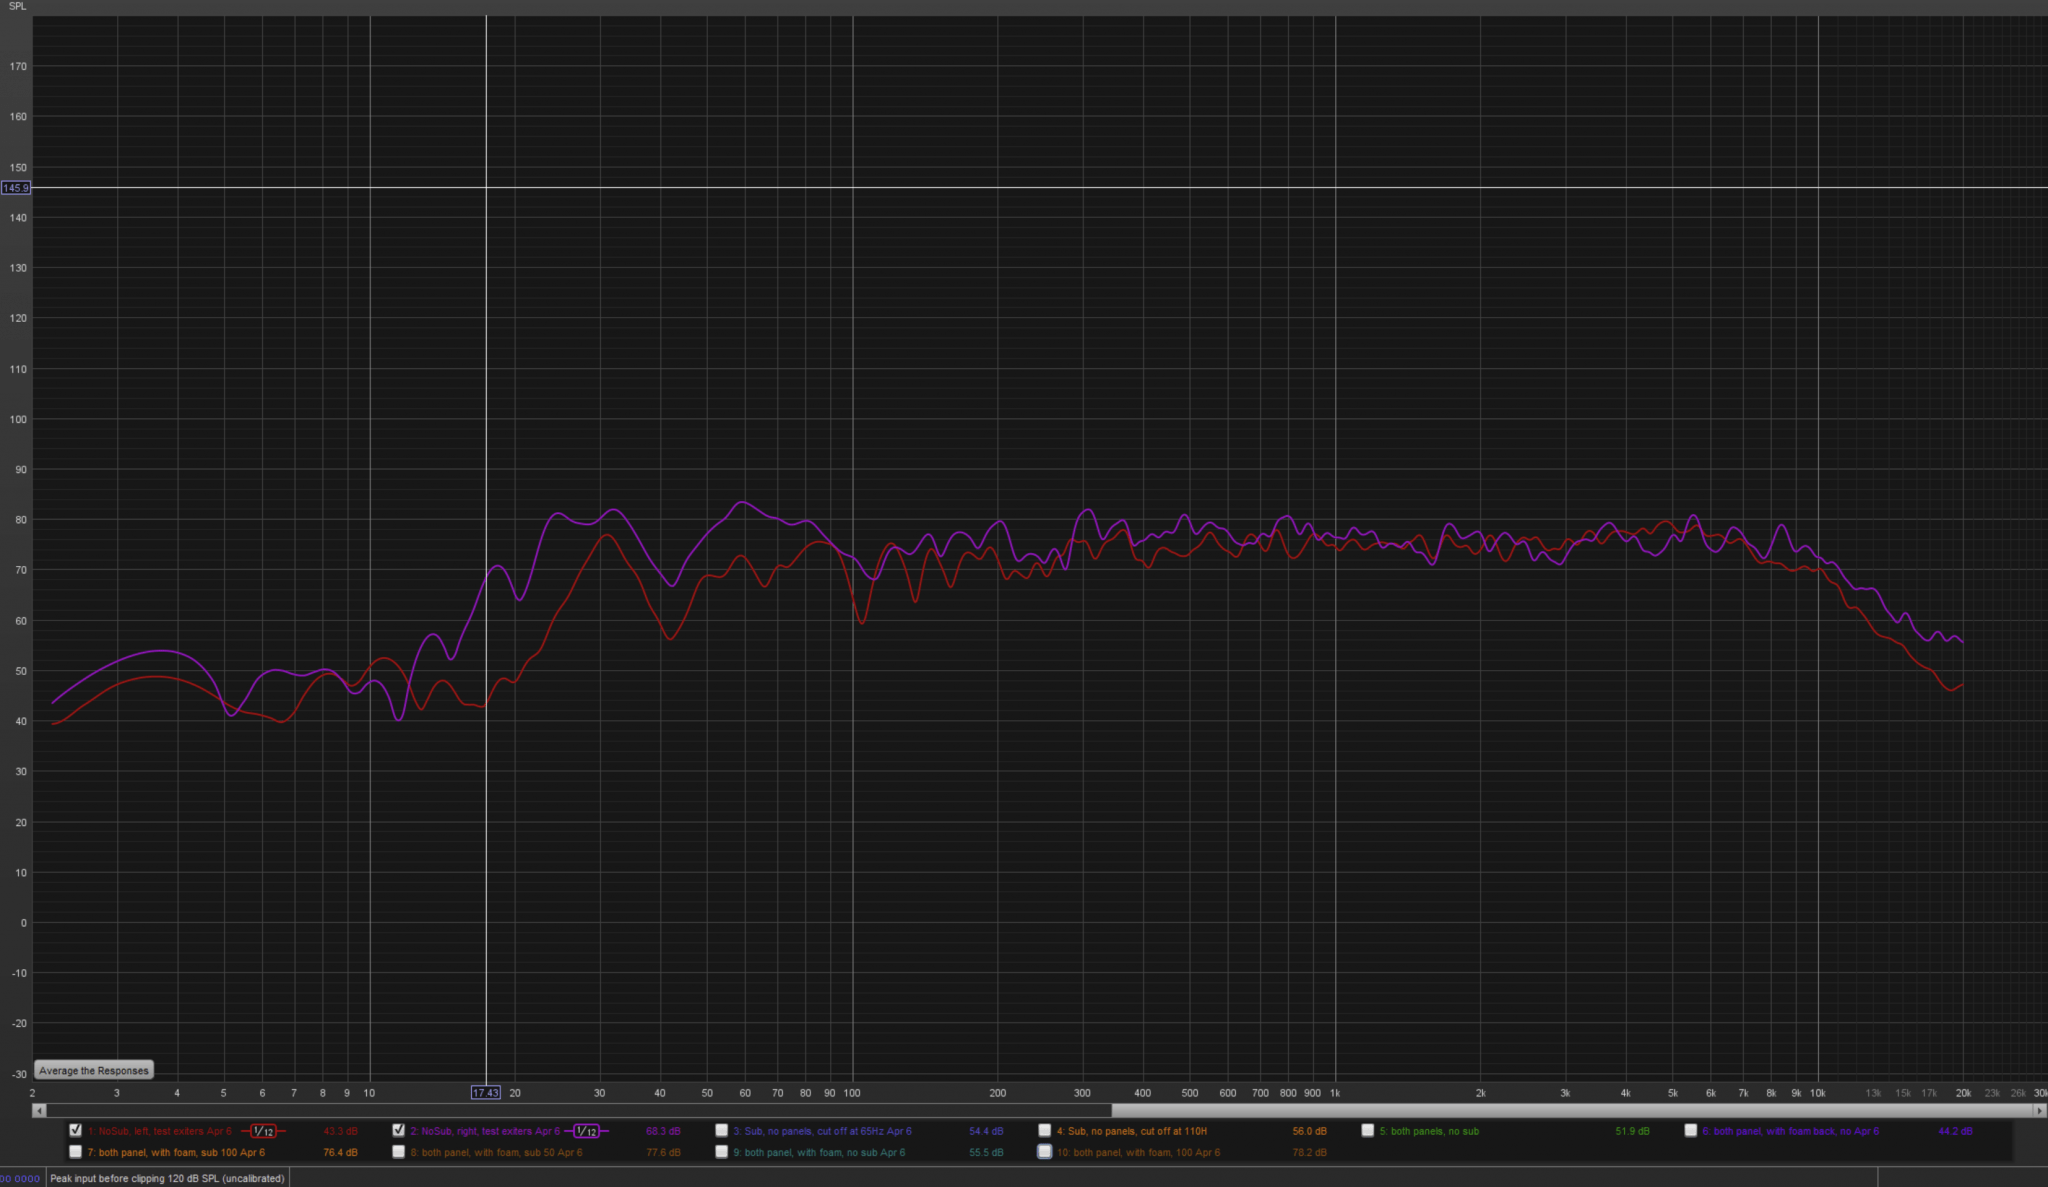This screenshot has height=1187, width=2048.
Task: Click the 44.2 dB value of trace 6
Action: pos(1955,1131)
